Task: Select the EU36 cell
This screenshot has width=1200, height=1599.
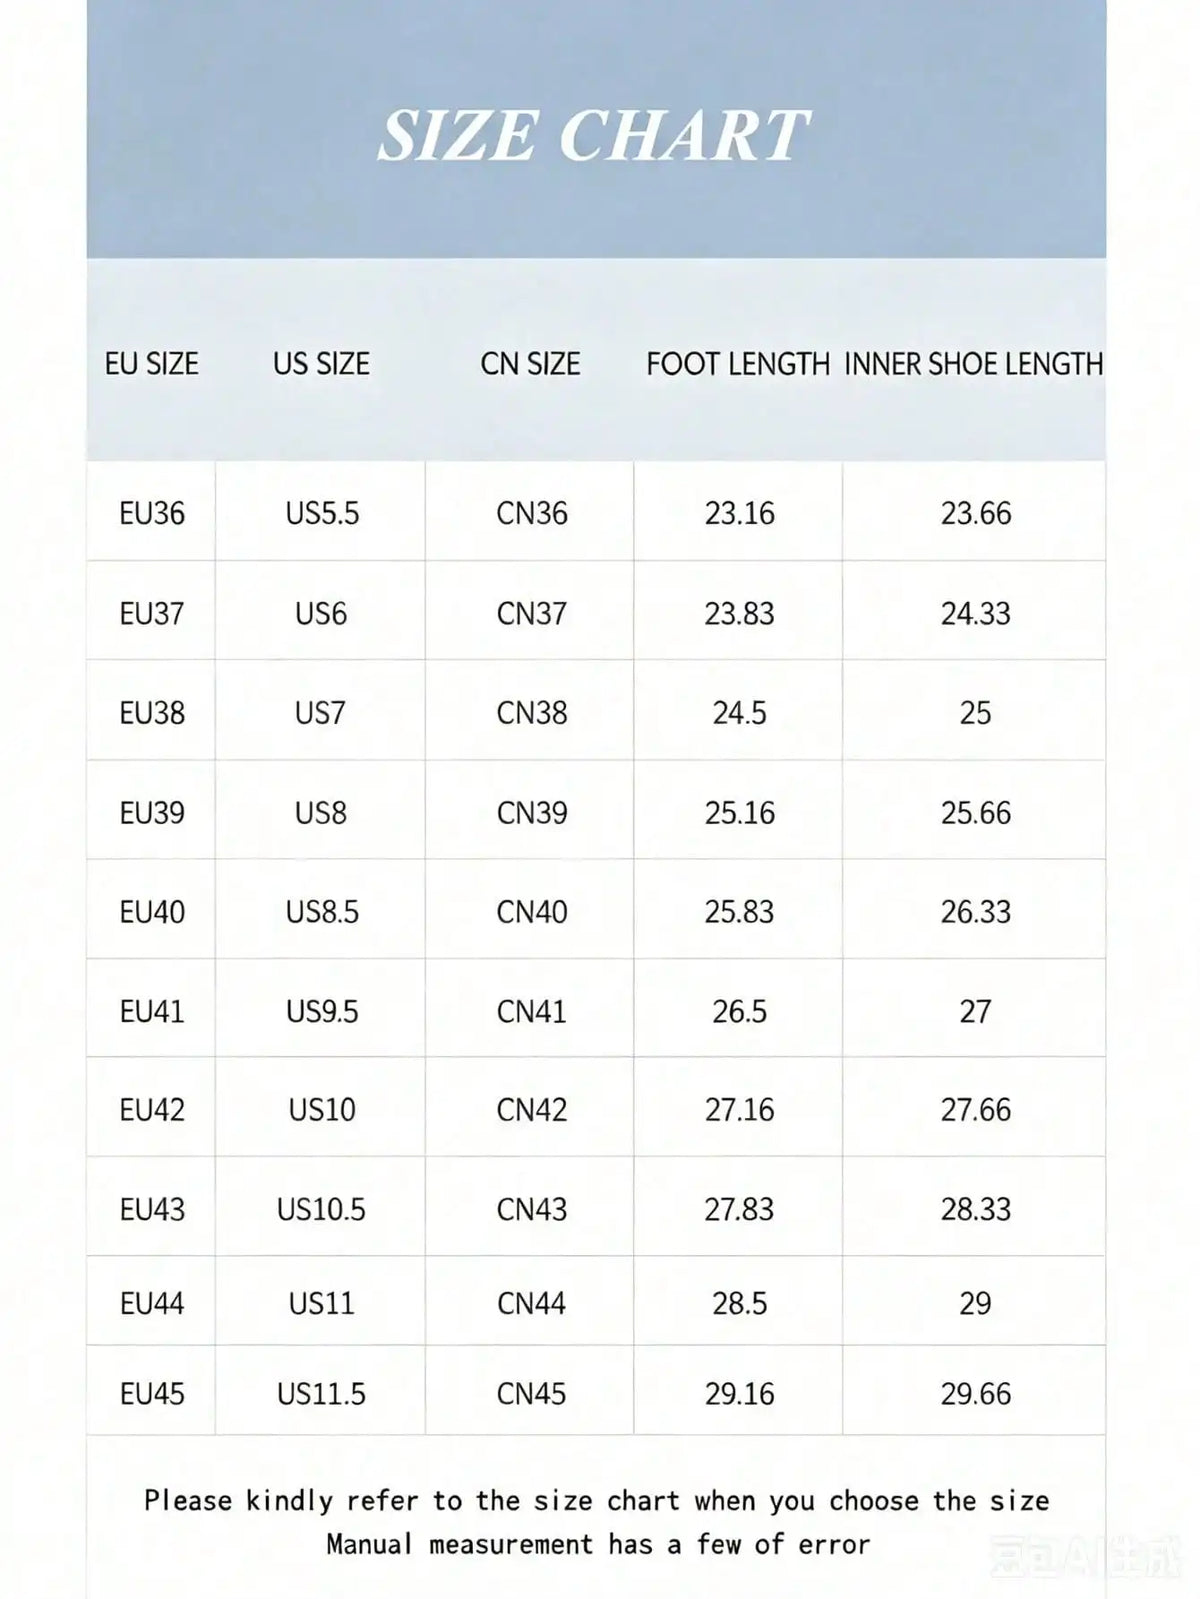Action: [152, 513]
